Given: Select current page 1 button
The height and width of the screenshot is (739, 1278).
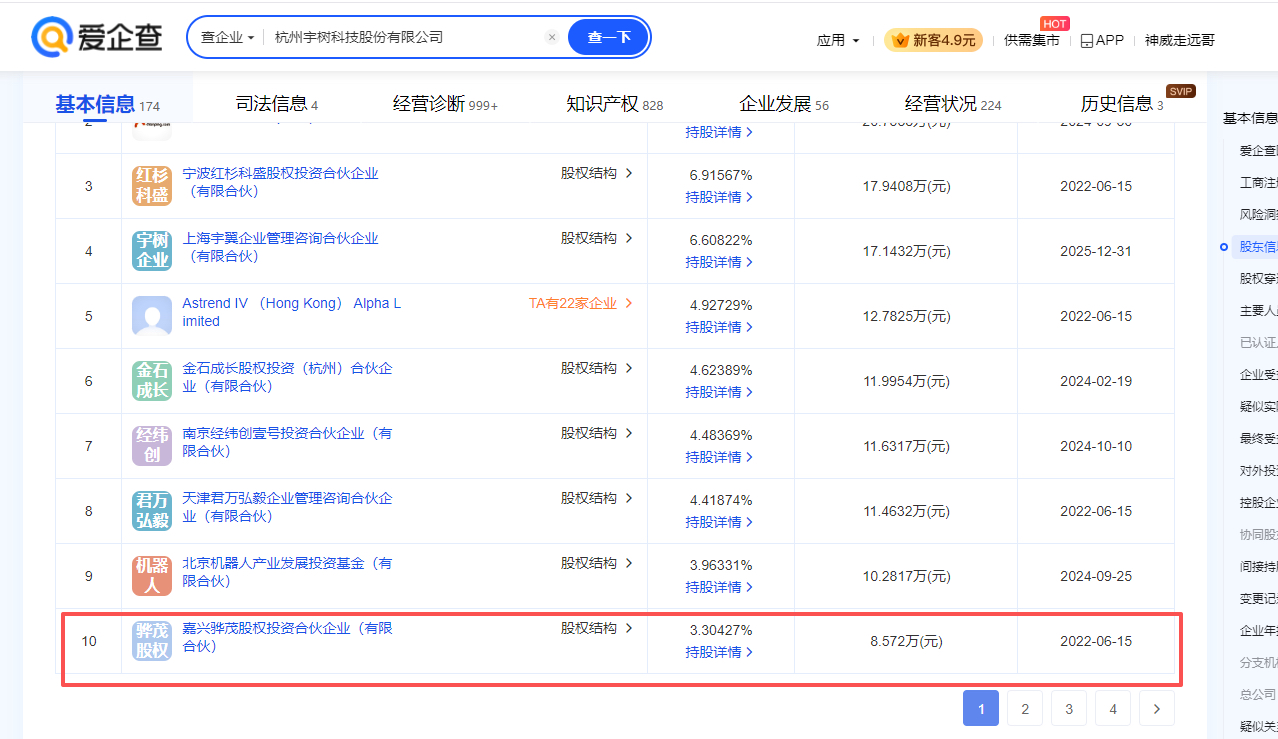Looking at the screenshot, I should (981, 709).
